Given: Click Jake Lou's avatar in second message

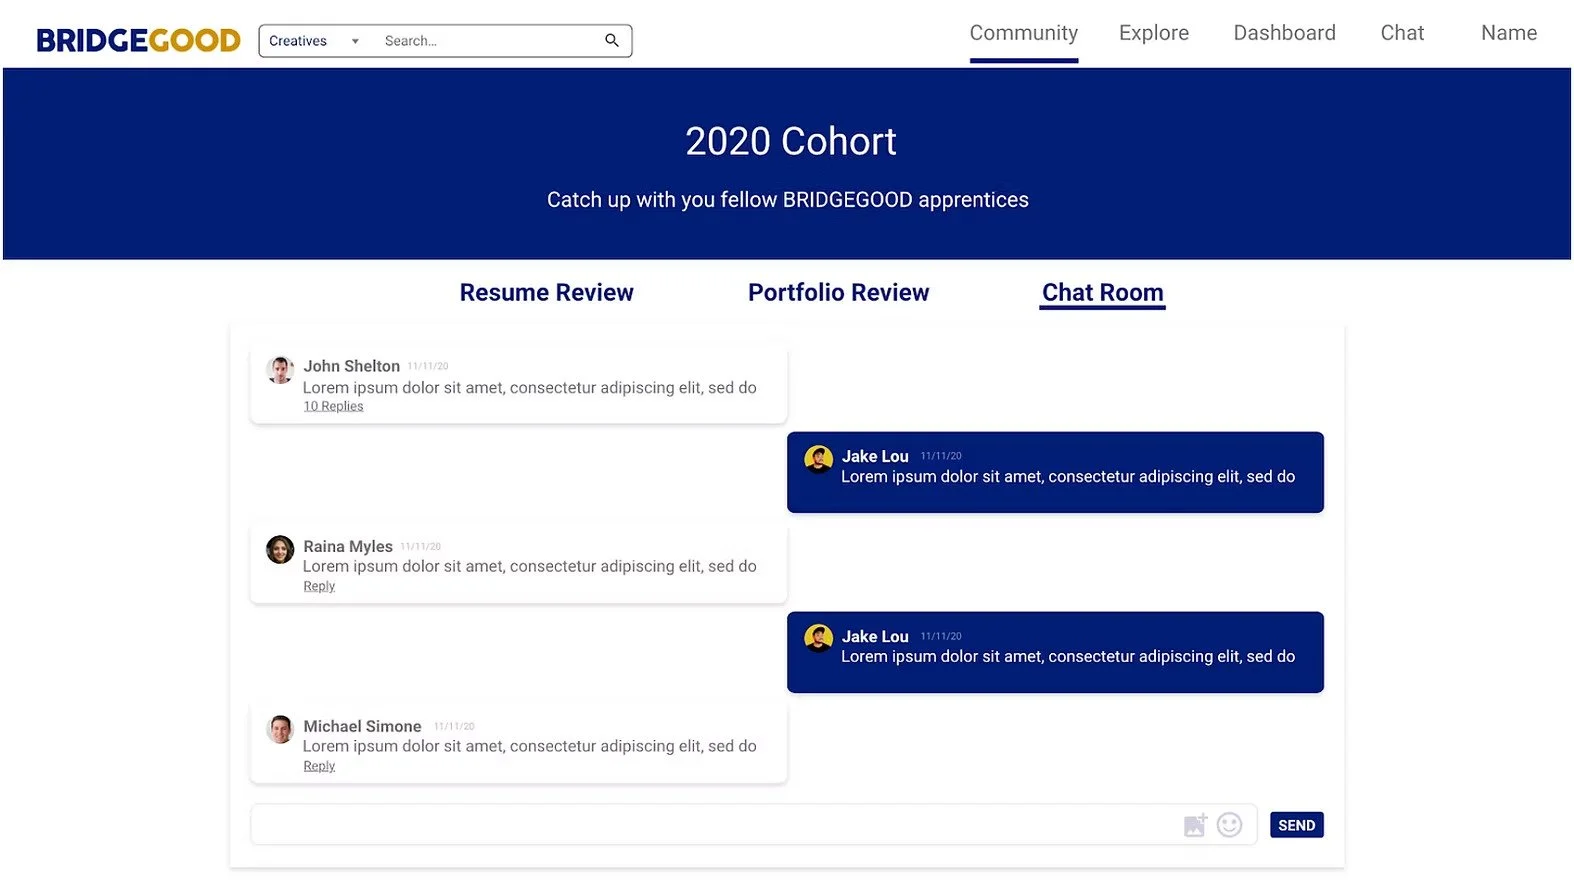Looking at the screenshot, I should pos(818,638).
